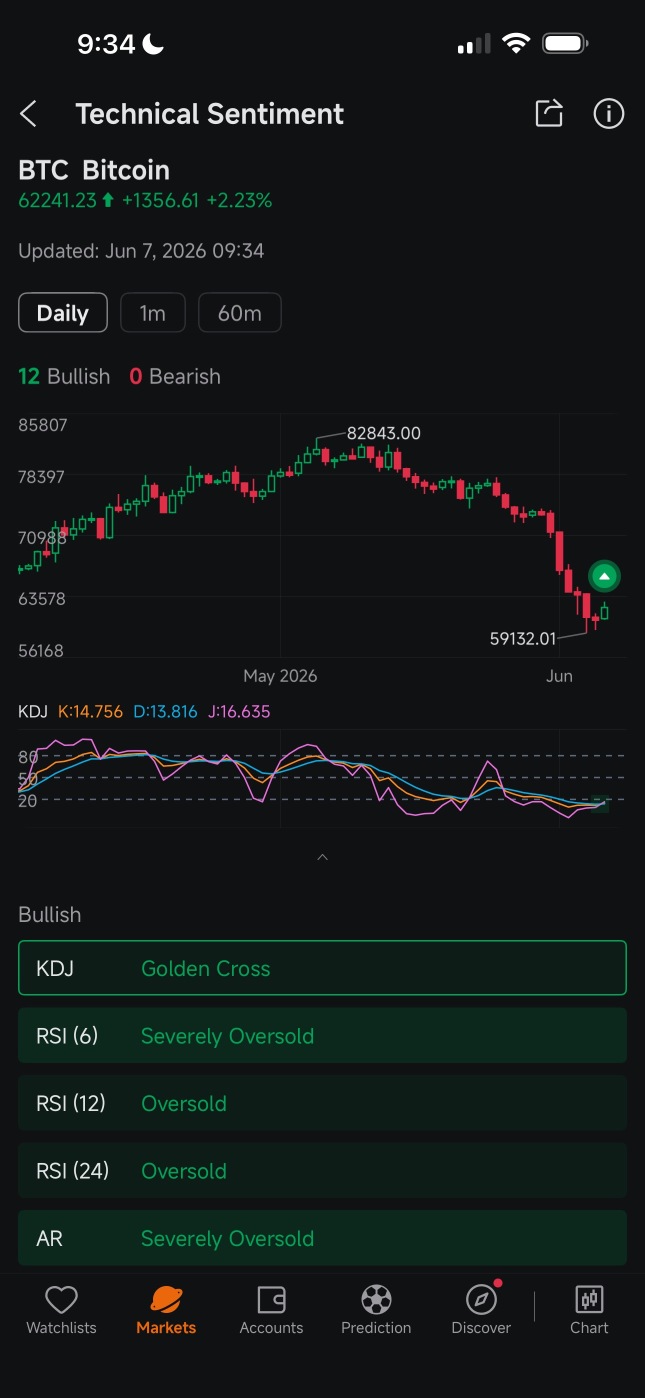This screenshot has width=645, height=1398.
Task: Select RSI (12) Oversold signal row
Action: [322, 1103]
